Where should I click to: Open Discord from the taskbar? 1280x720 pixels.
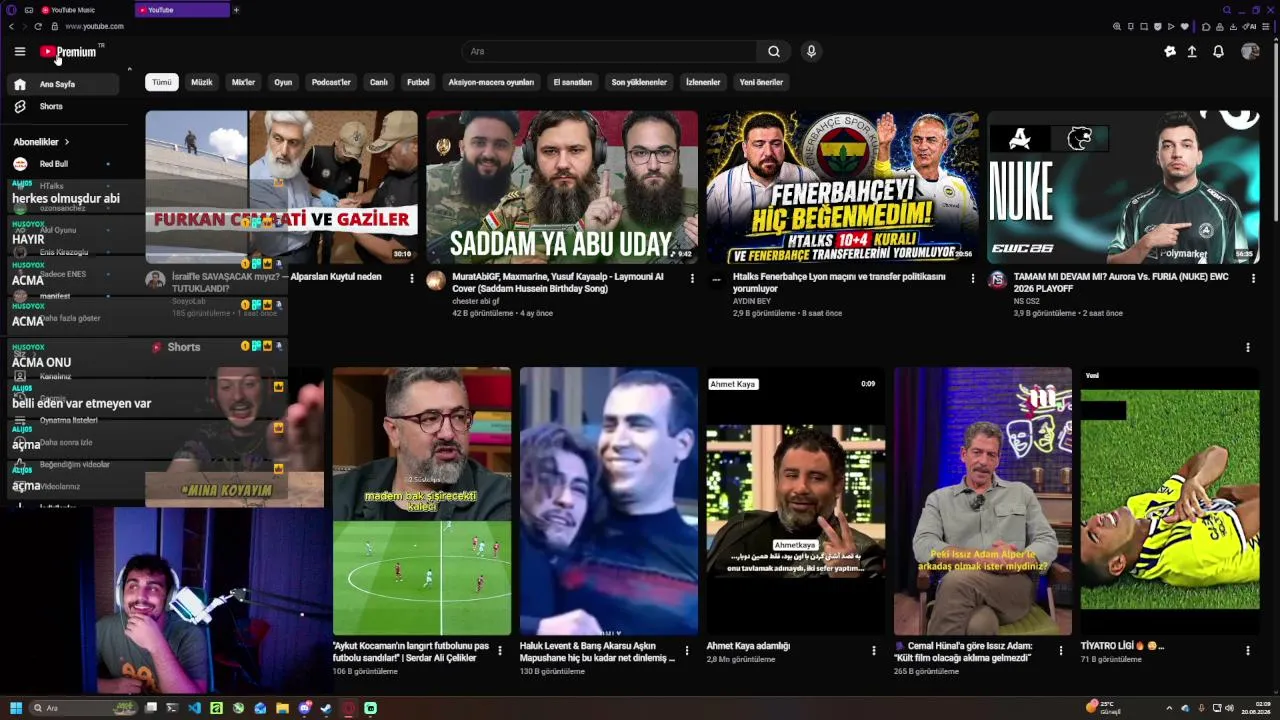(304, 708)
